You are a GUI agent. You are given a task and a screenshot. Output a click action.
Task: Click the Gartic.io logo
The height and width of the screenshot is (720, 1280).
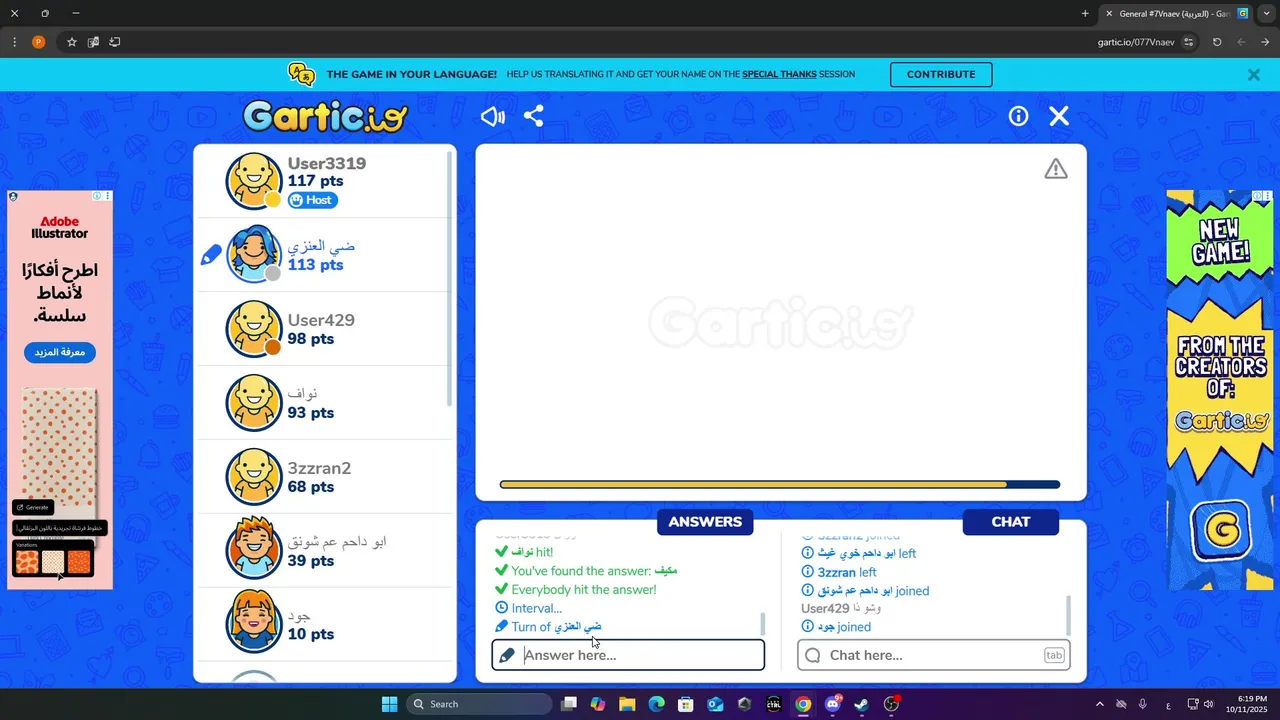325,117
